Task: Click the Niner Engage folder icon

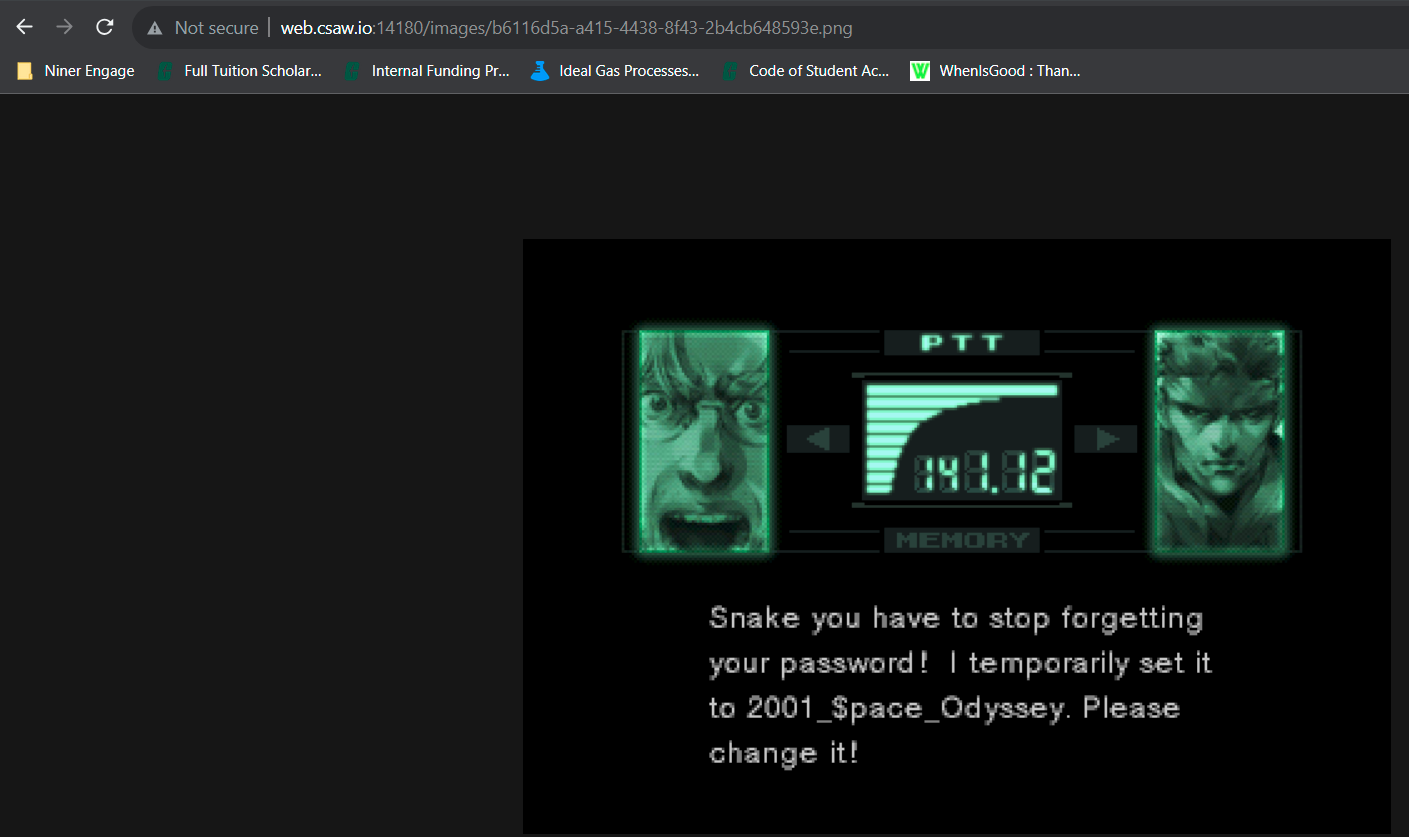Action: (25, 71)
